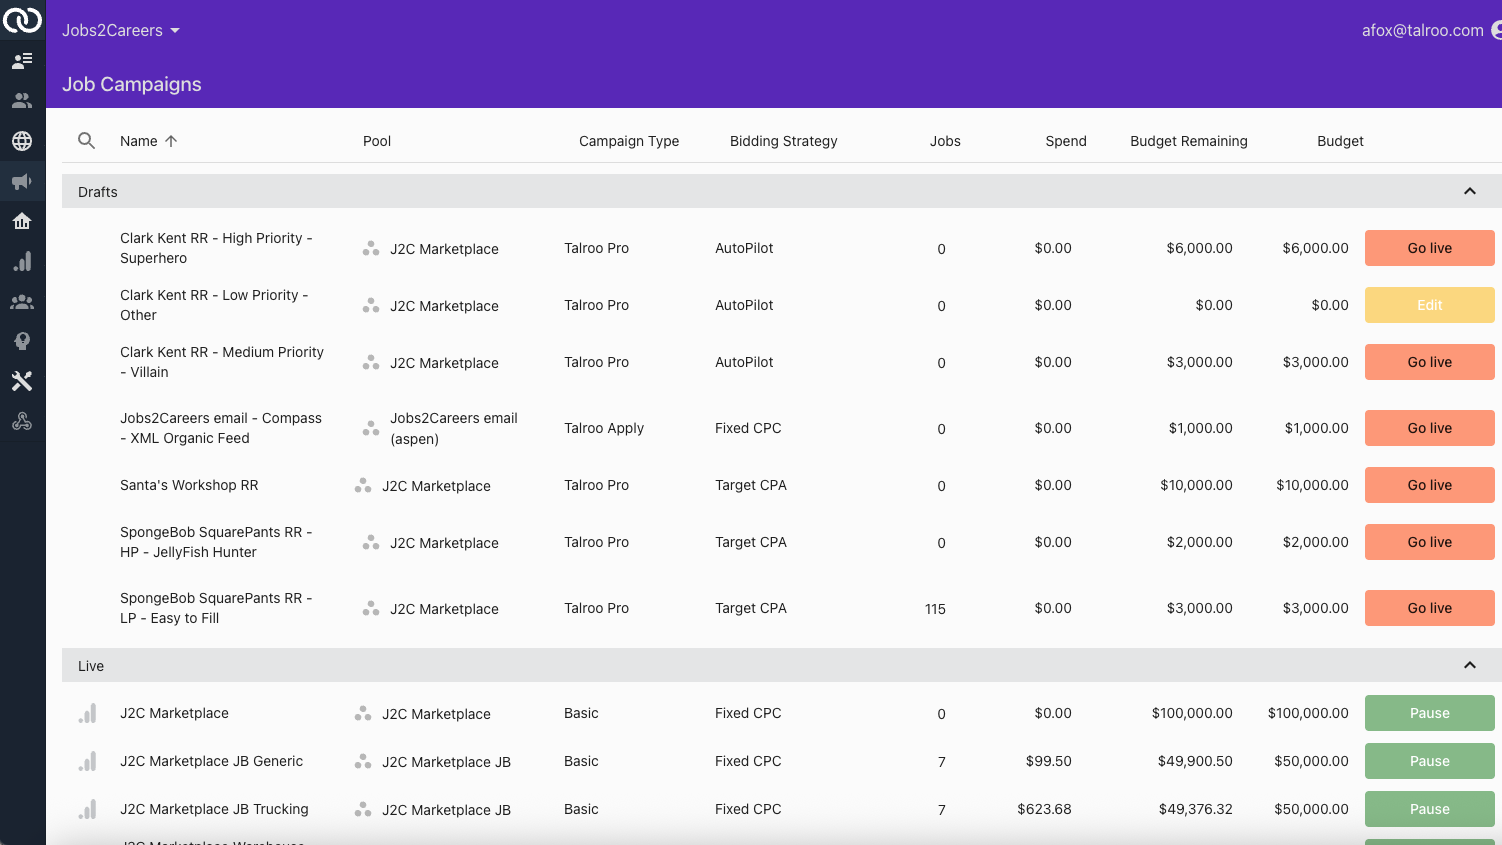Image resolution: width=1502 pixels, height=845 pixels.
Task: Open Clark Kent RR - High Priority name
Action: click(x=216, y=248)
